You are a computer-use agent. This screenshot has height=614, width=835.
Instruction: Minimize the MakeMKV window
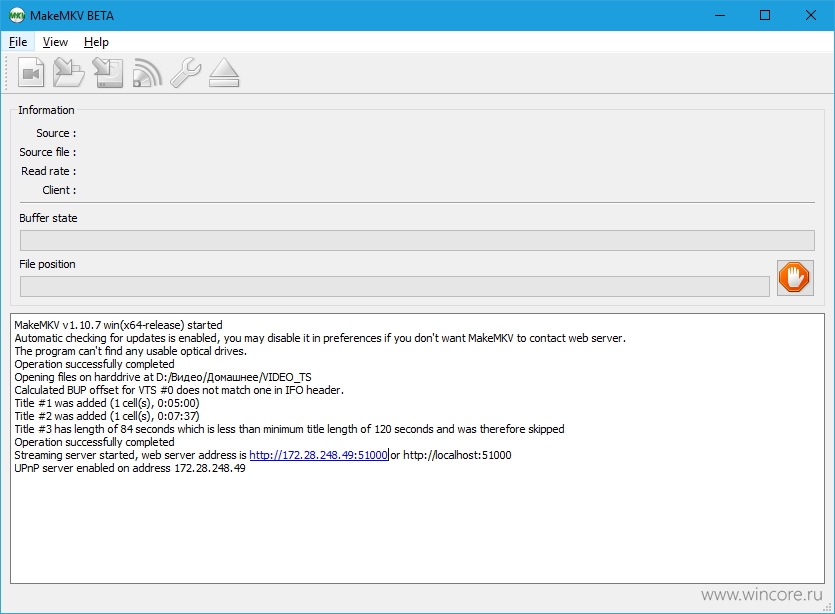(720, 15)
